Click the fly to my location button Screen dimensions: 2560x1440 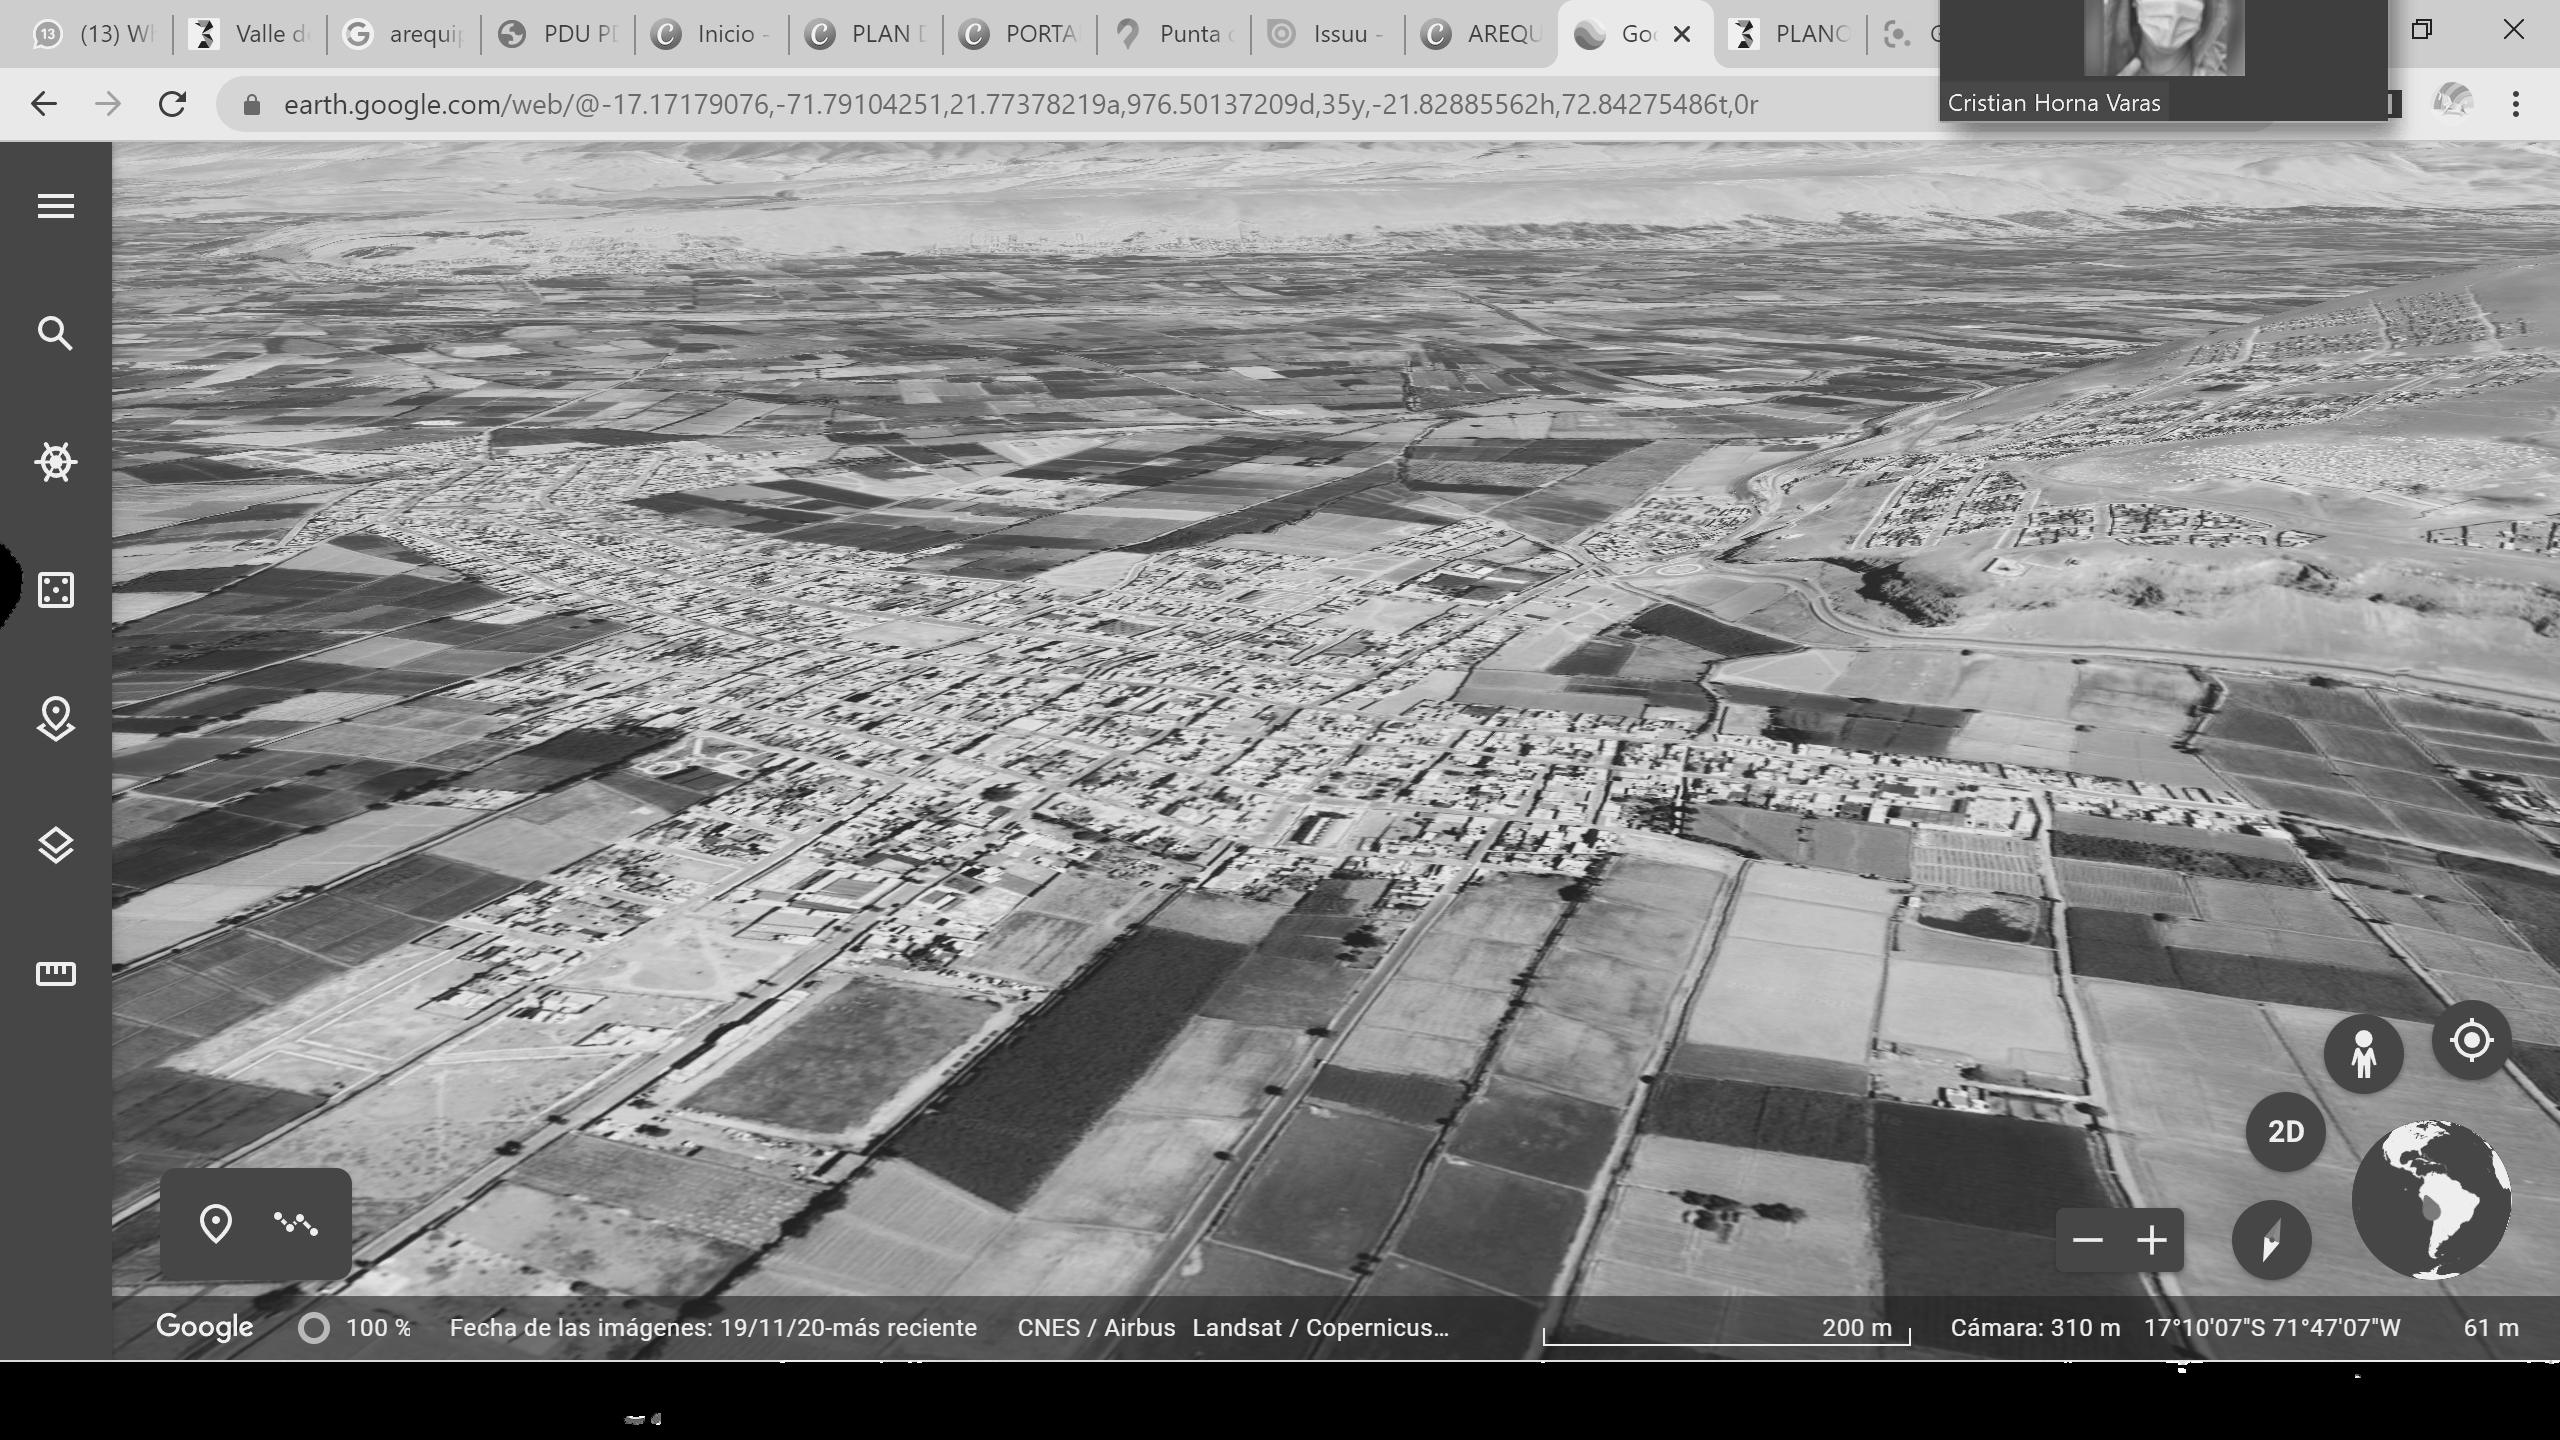2471,1040
